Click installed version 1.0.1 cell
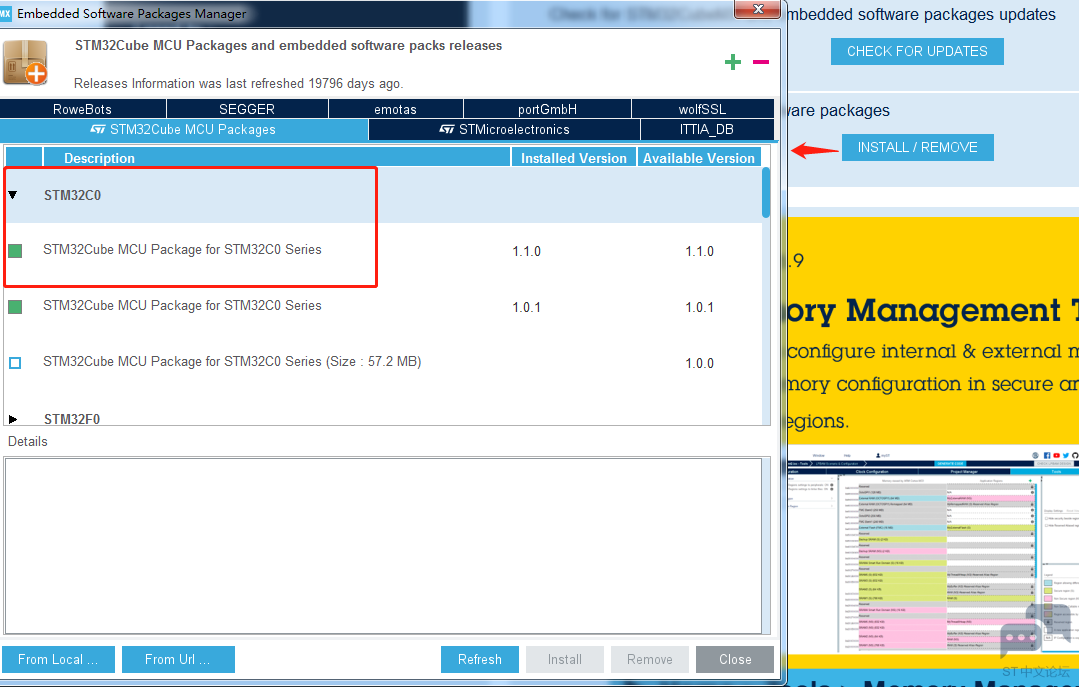This screenshot has width=1079, height=687. pos(526,307)
